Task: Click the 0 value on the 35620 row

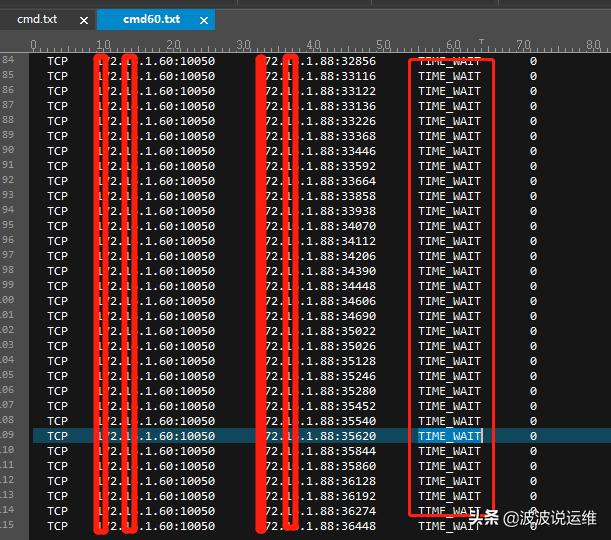Action: point(533,436)
